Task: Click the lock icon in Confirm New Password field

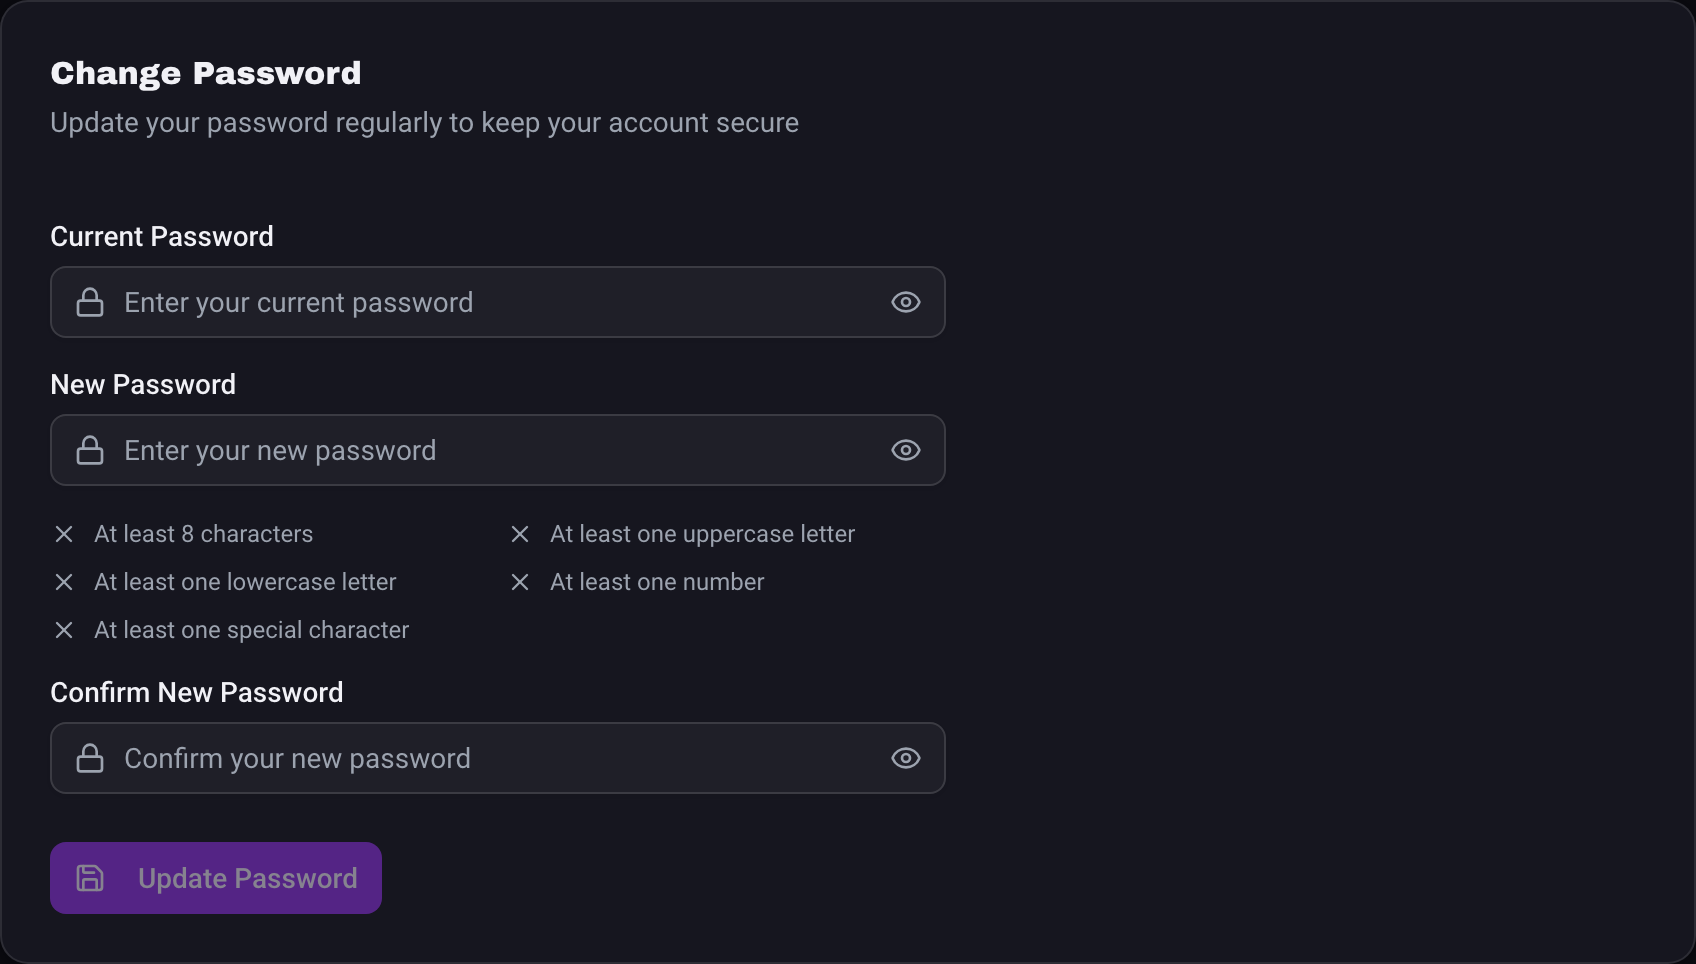Action: coord(90,758)
